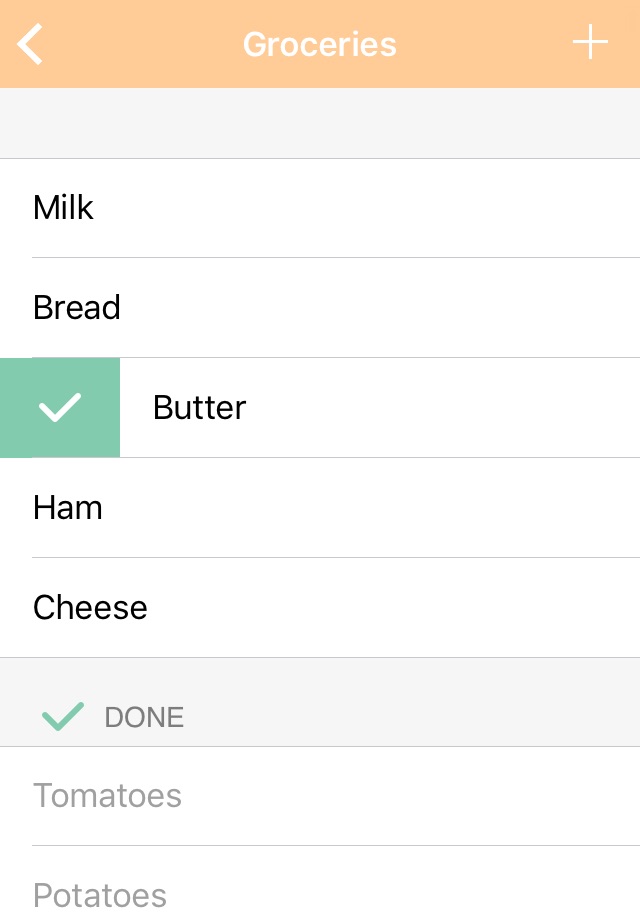Tap the Butter item text

199,407
